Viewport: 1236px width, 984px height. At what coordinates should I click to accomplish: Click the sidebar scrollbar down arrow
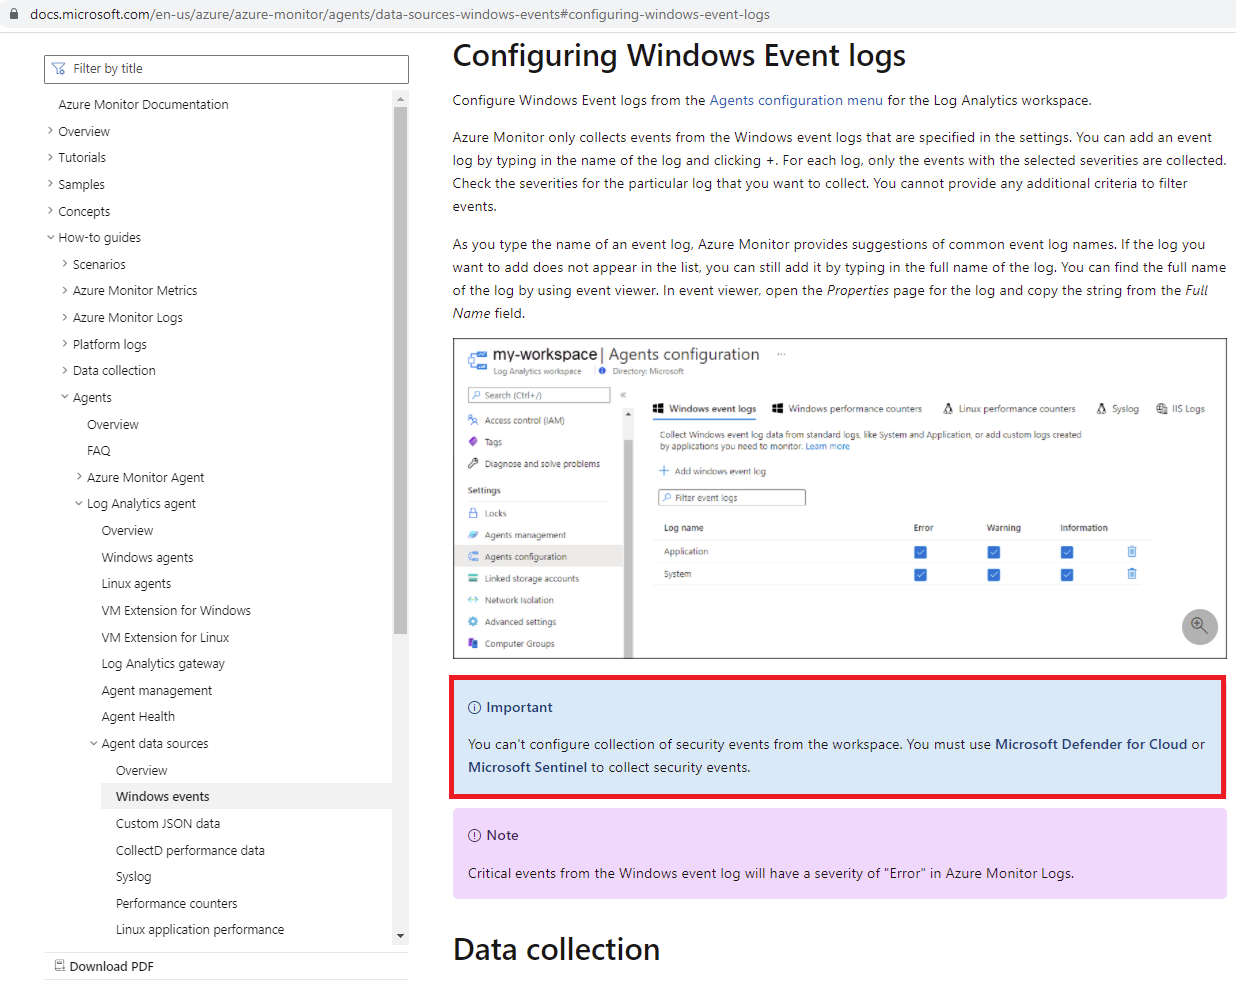400,936
